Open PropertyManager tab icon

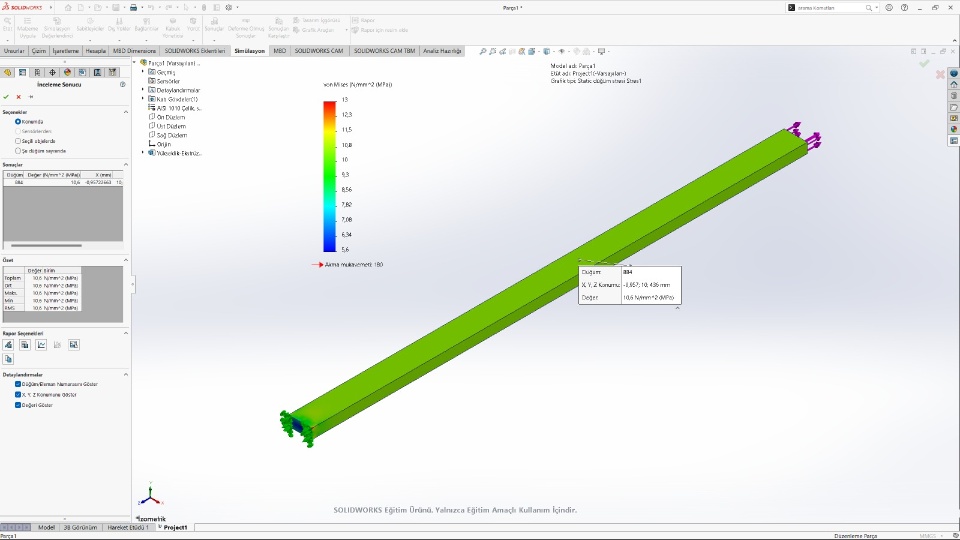[23, 72]
